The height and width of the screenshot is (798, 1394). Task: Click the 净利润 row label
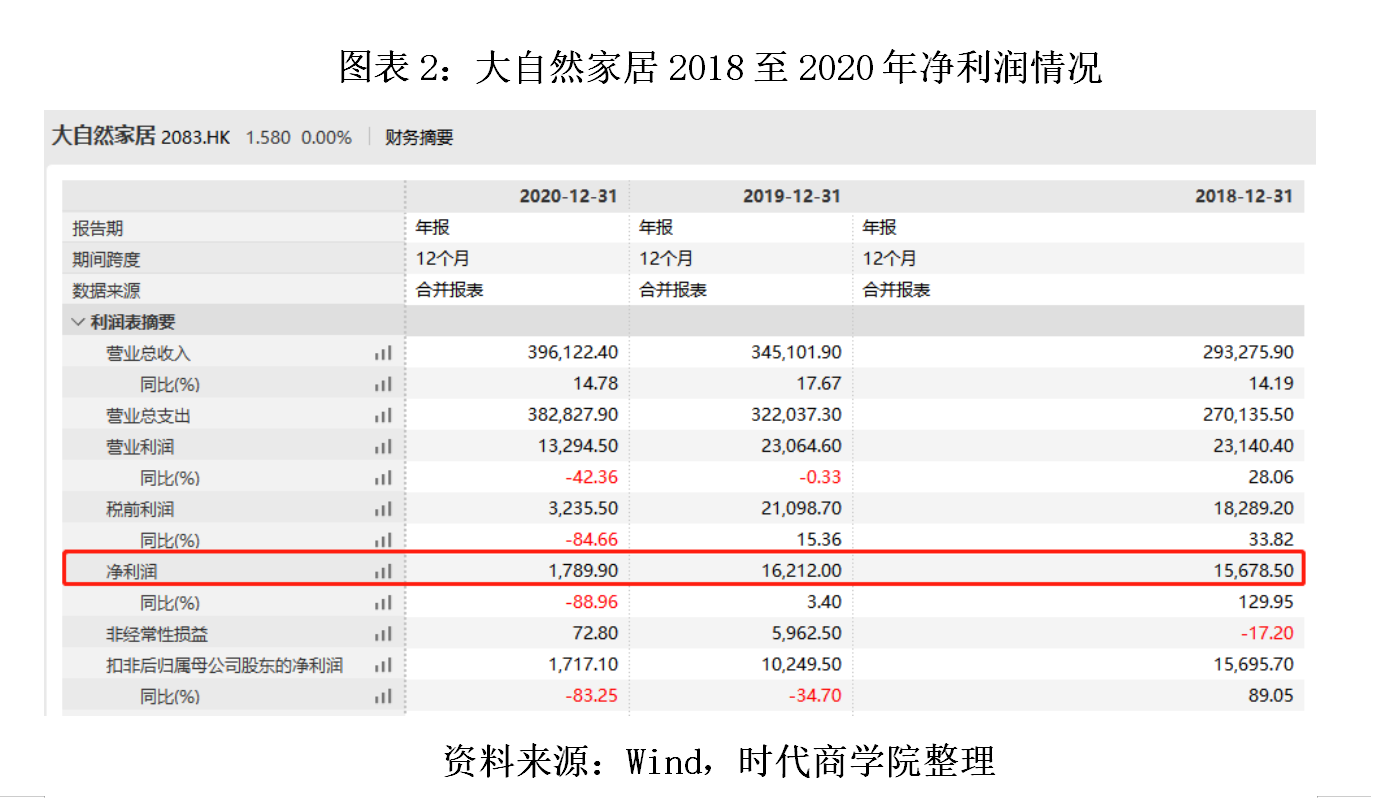click(x=132, y=572)
